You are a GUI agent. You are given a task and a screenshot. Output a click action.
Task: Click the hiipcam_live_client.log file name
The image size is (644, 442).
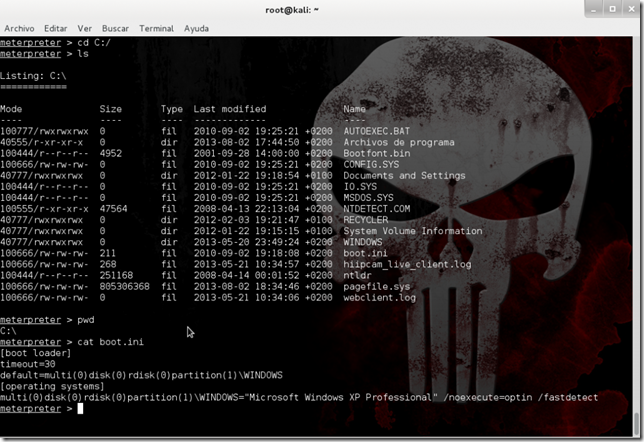coord(407,264)
